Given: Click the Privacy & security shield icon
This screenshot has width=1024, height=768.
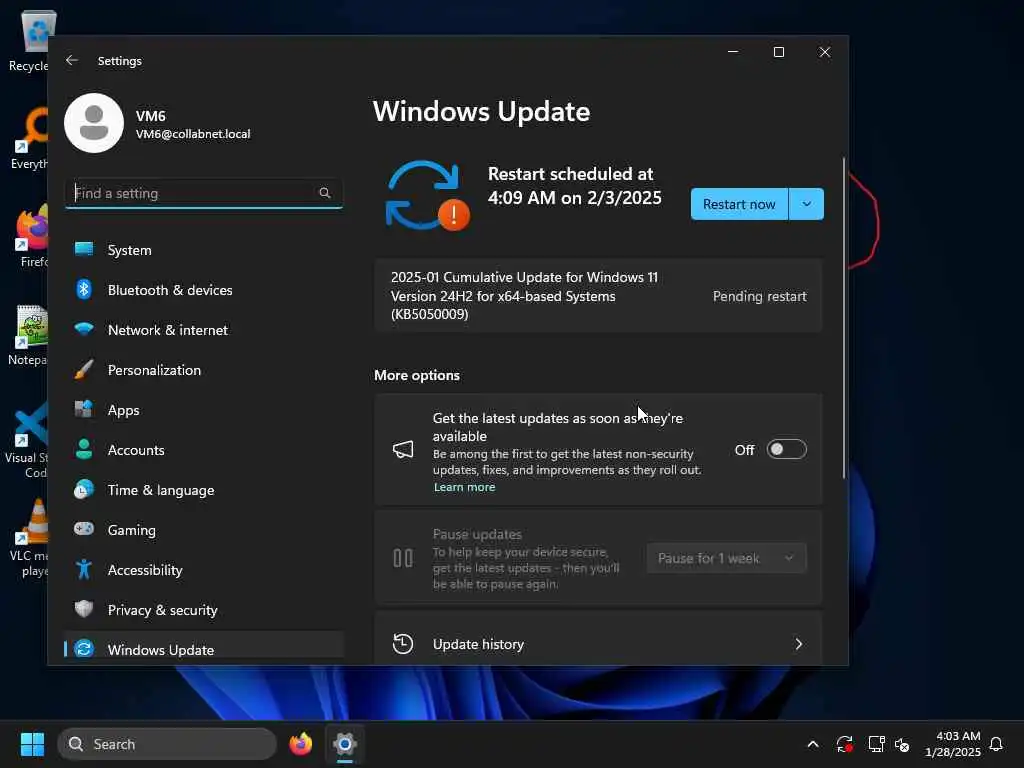Looking at the screenshot, I should click(84, 609).
